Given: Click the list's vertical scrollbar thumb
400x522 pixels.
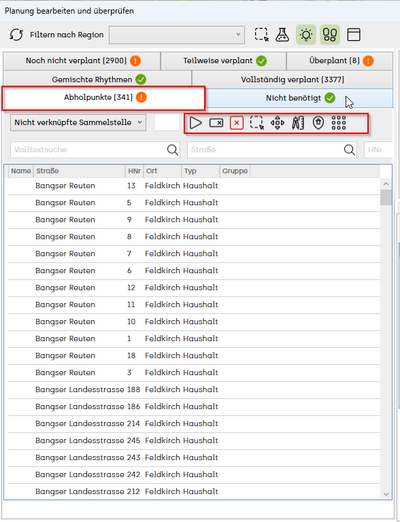Looking at the screenshot, I should tap(386, 197).
